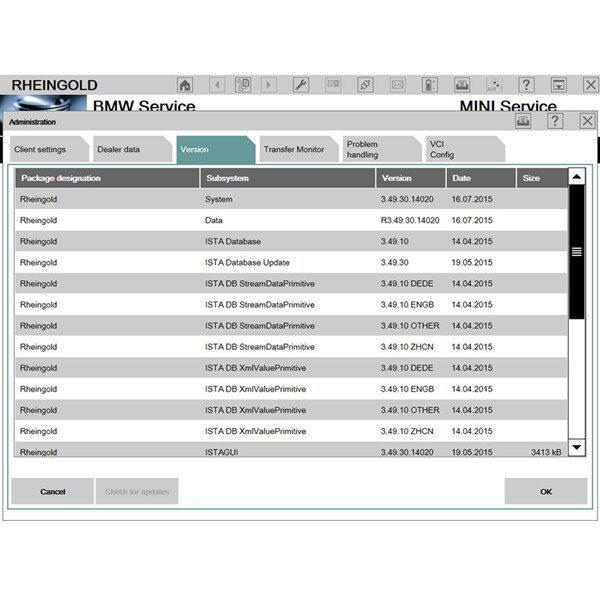Select the ISTA Database row
This screenshot has width=600, height=600.
(292, 241)
